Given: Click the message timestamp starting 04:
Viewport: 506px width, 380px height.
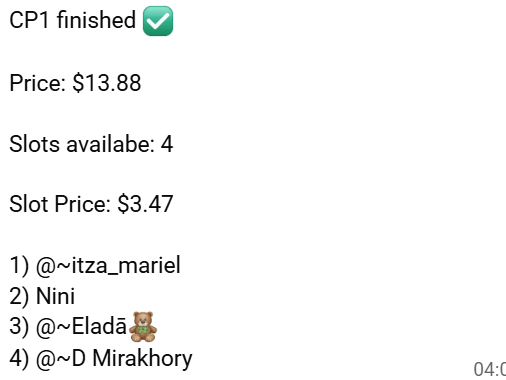Looking at the screenshot, I should point(490,369).
